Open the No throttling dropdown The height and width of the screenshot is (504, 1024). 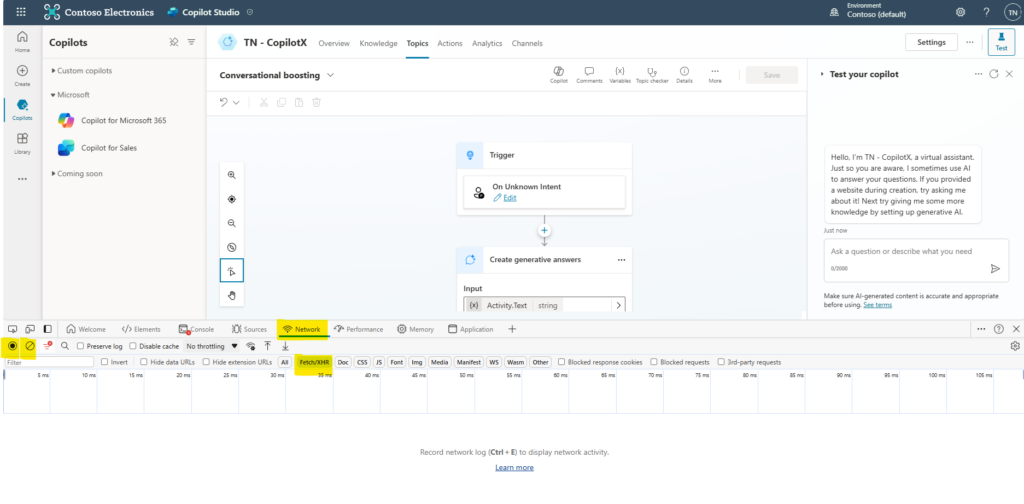(212, 346)
